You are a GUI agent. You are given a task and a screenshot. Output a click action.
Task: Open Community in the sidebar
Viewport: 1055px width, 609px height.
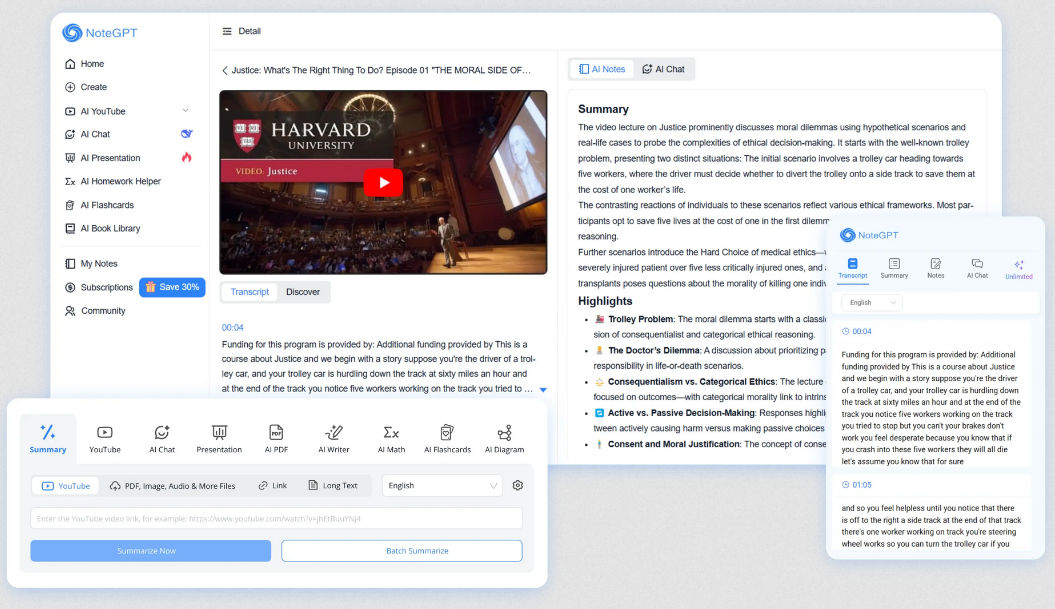coord(96,311)
